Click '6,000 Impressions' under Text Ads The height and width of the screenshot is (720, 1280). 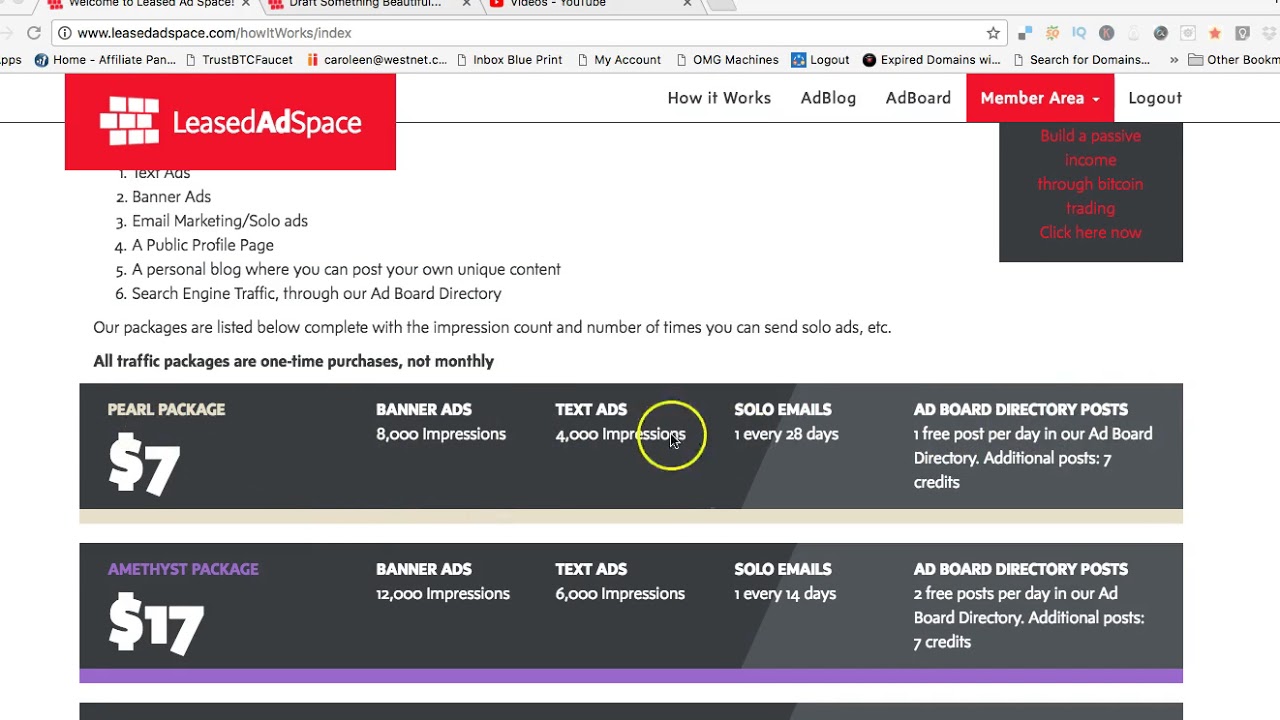tap(620, 594)
